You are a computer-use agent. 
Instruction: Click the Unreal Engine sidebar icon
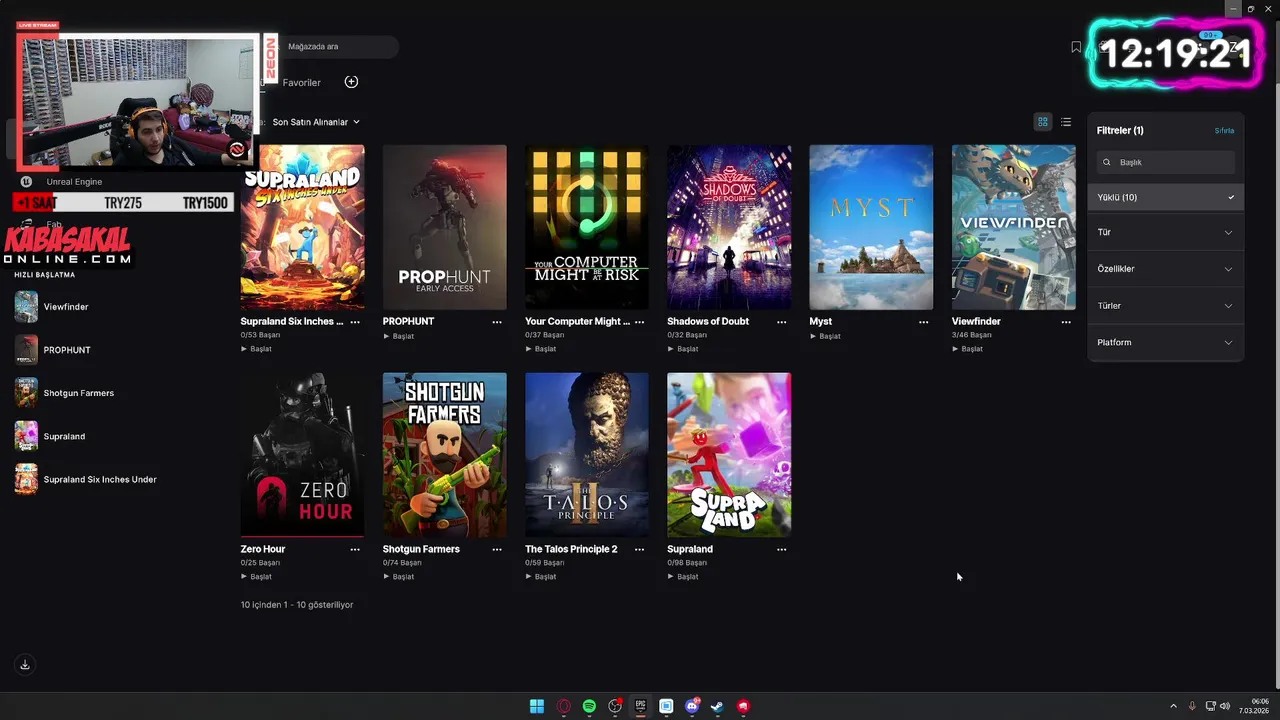coord(26,182)
